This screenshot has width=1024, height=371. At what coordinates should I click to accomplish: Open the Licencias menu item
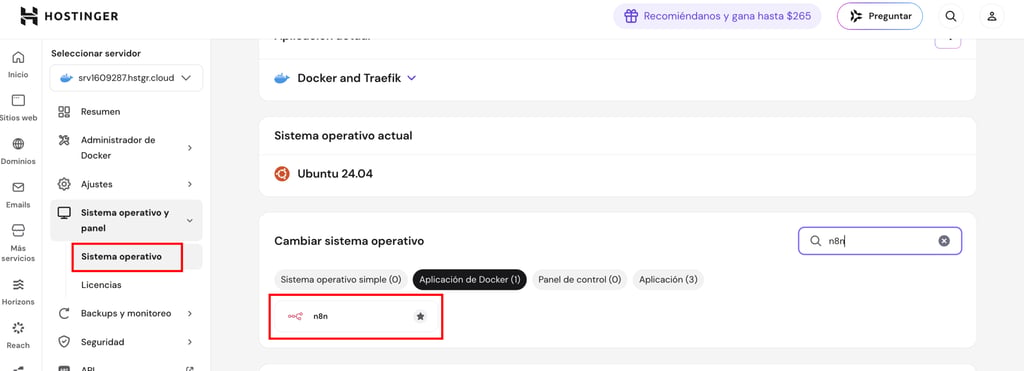(x=101, y=285)
